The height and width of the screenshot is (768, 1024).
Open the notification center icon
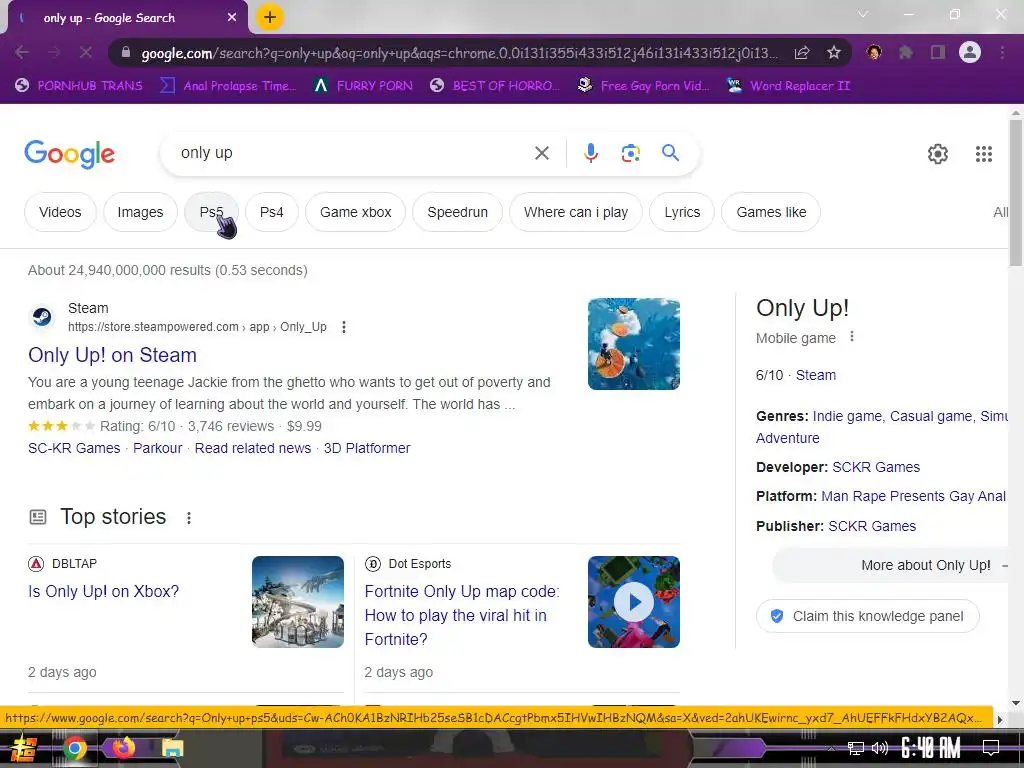(991, 748)
